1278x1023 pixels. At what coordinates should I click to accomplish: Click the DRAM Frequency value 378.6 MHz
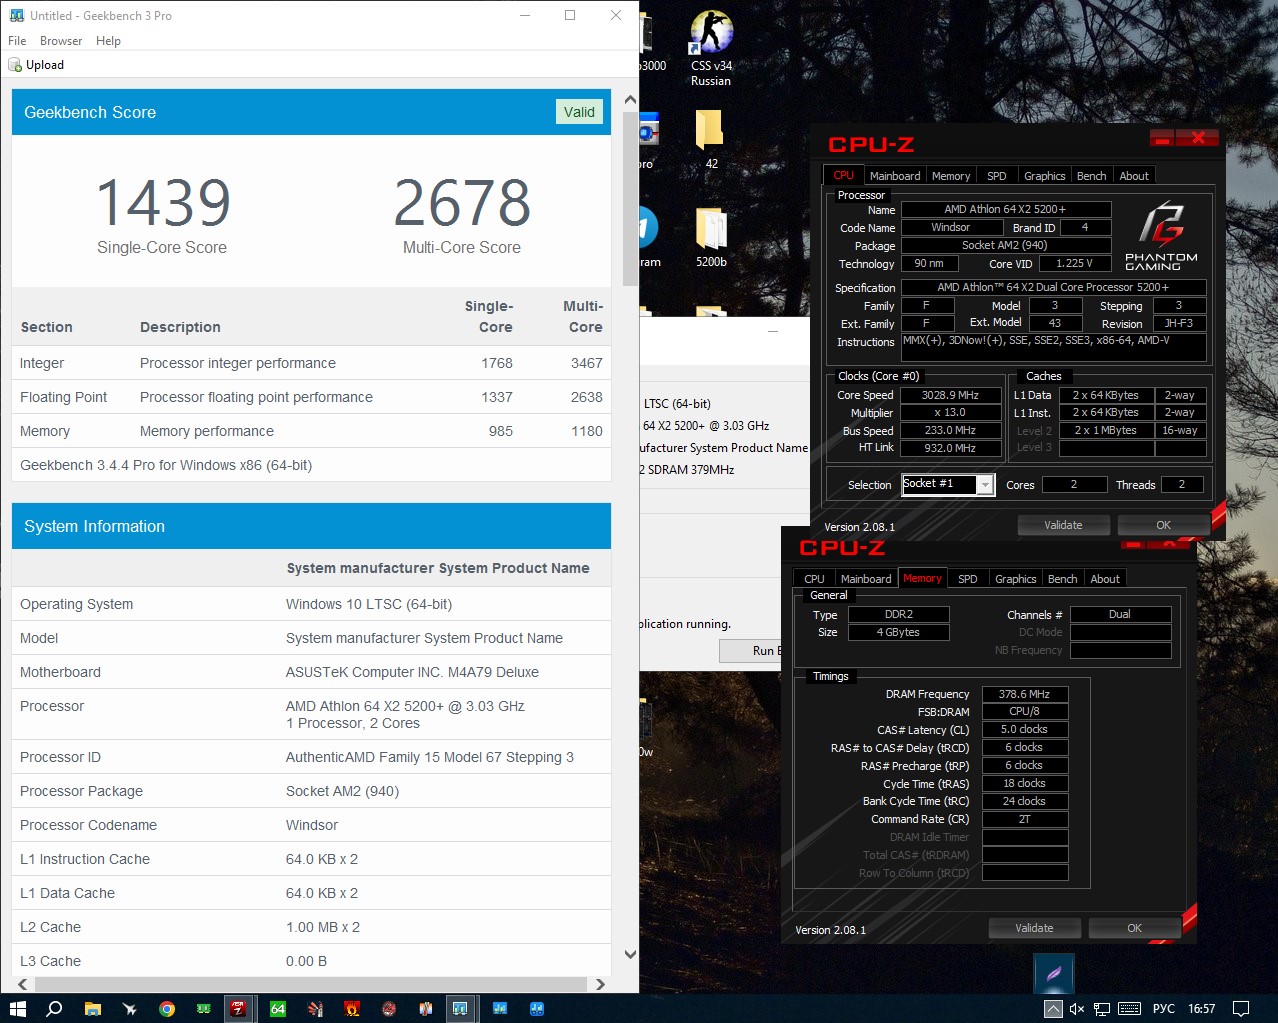(1025, 694)
